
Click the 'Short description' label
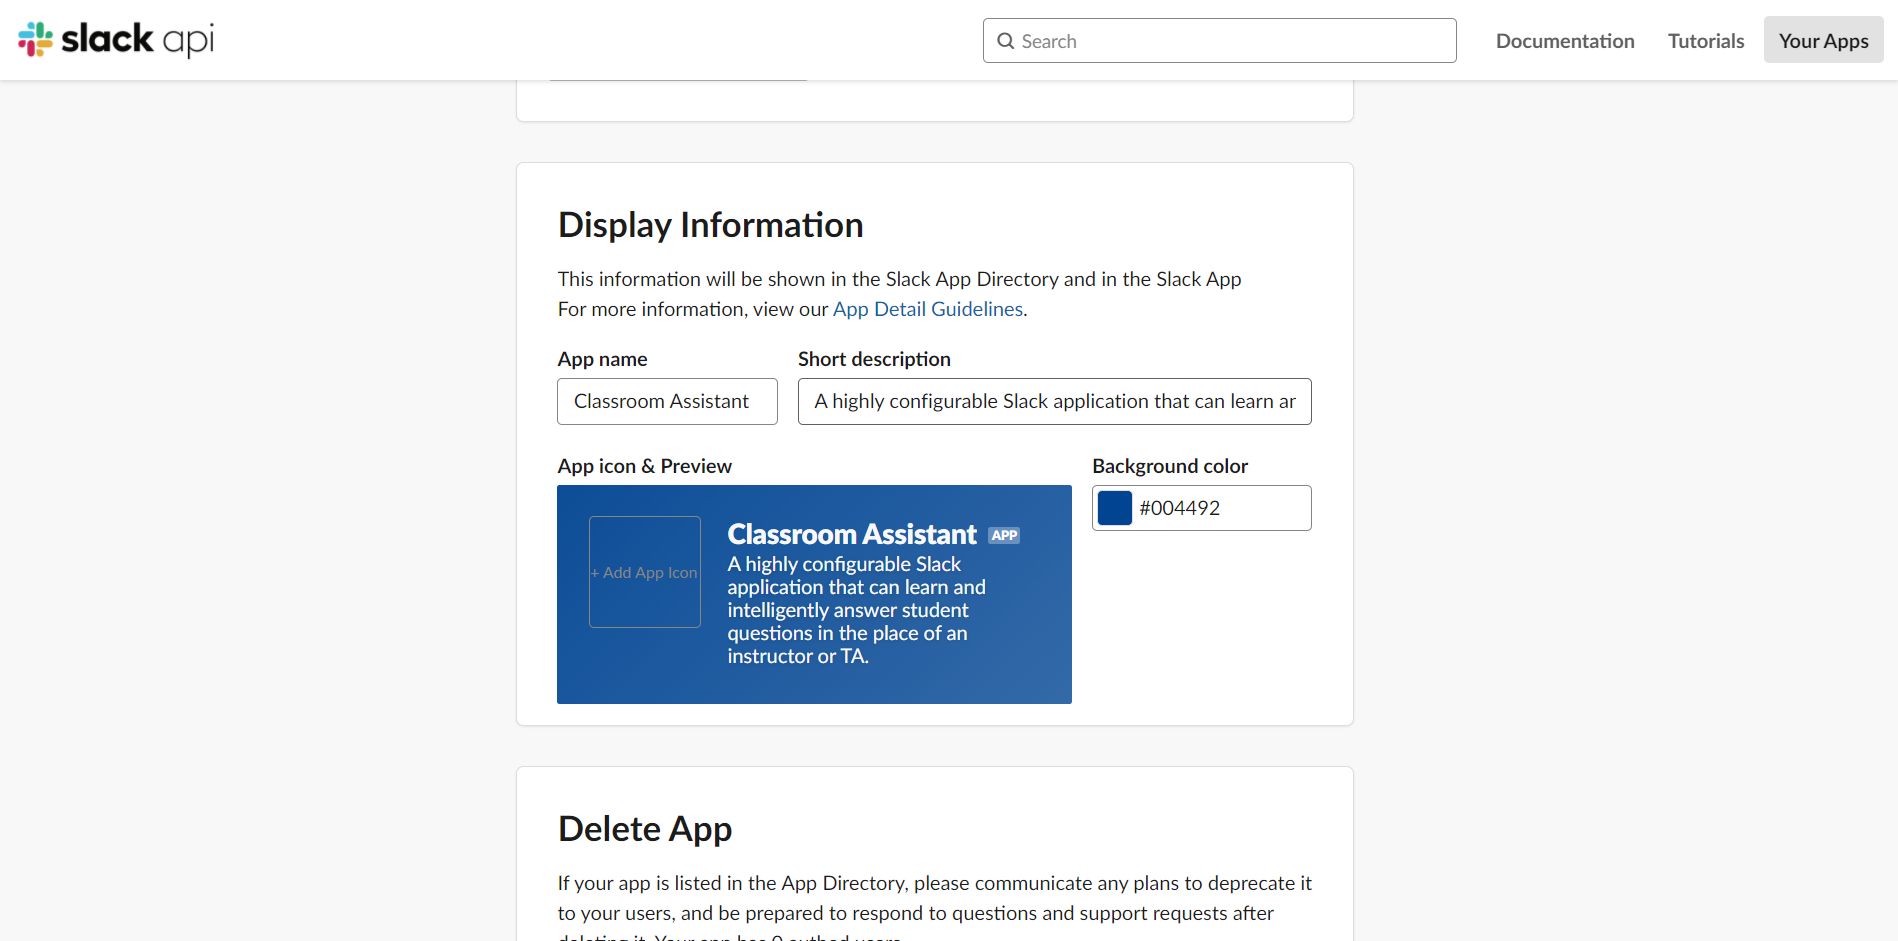(x=874, y=359)
